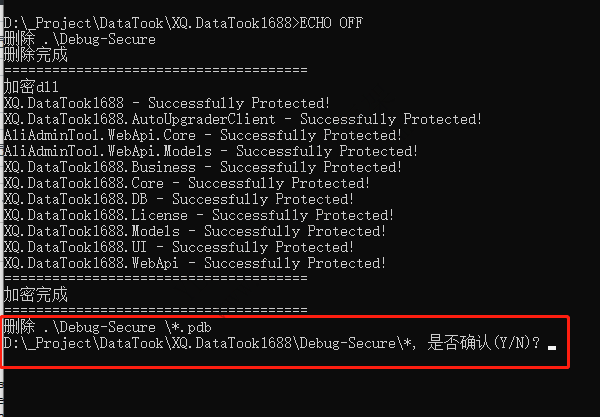Click the XQ.DataTook1688.License output line
Viewport: 600px width, 417px height.
click(199, 215)
